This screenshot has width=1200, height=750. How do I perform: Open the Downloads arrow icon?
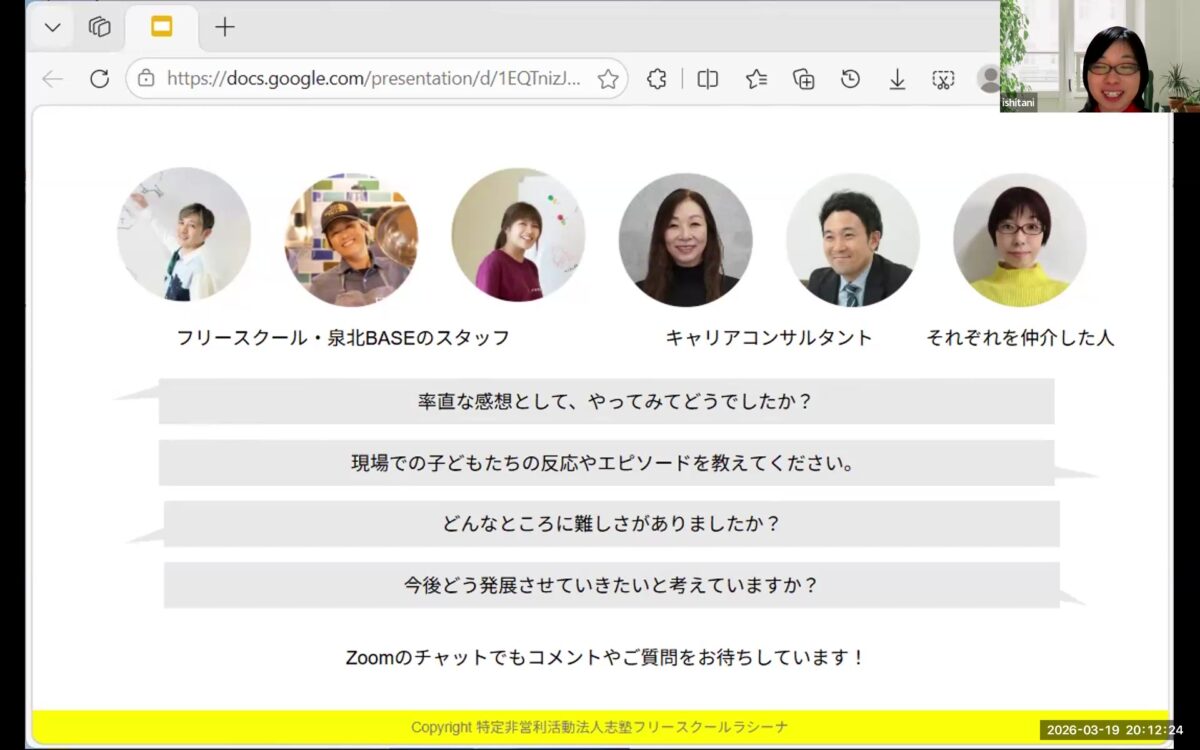897,79
